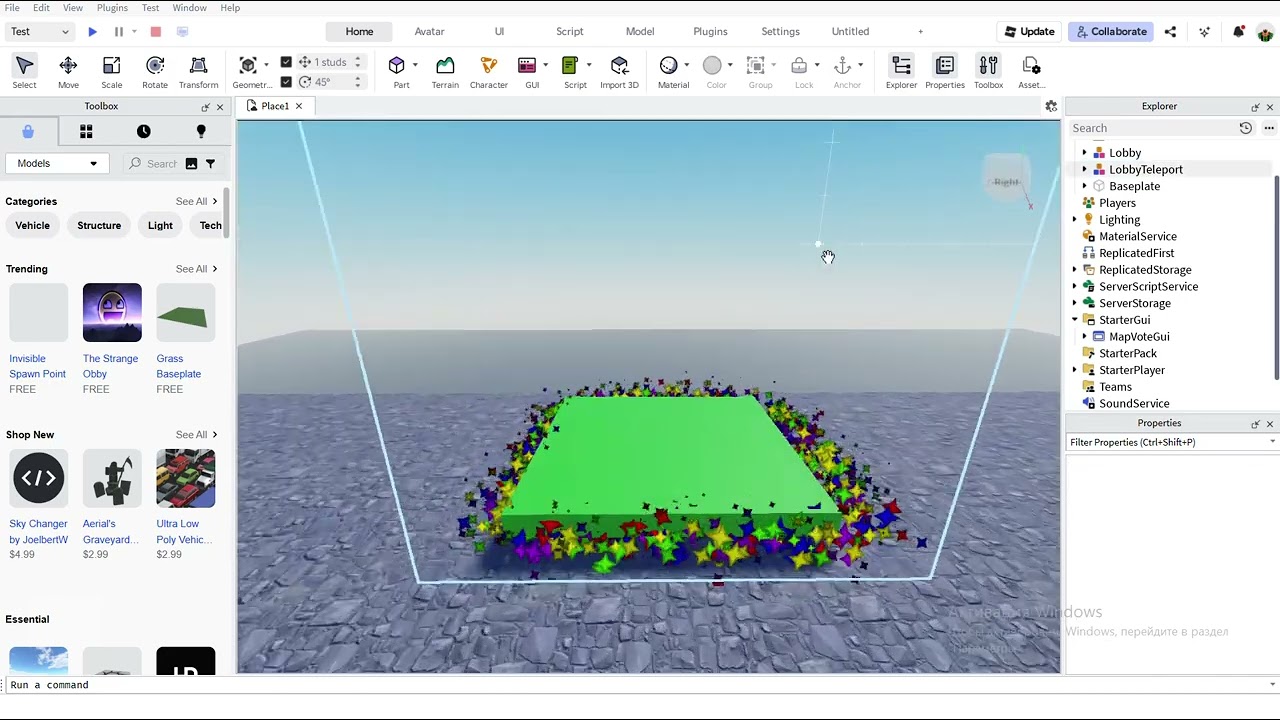Open the Part type dropdown arrow
This screenshot has width=1280, height=720.
pyautogui.click(x=415, y=66)
